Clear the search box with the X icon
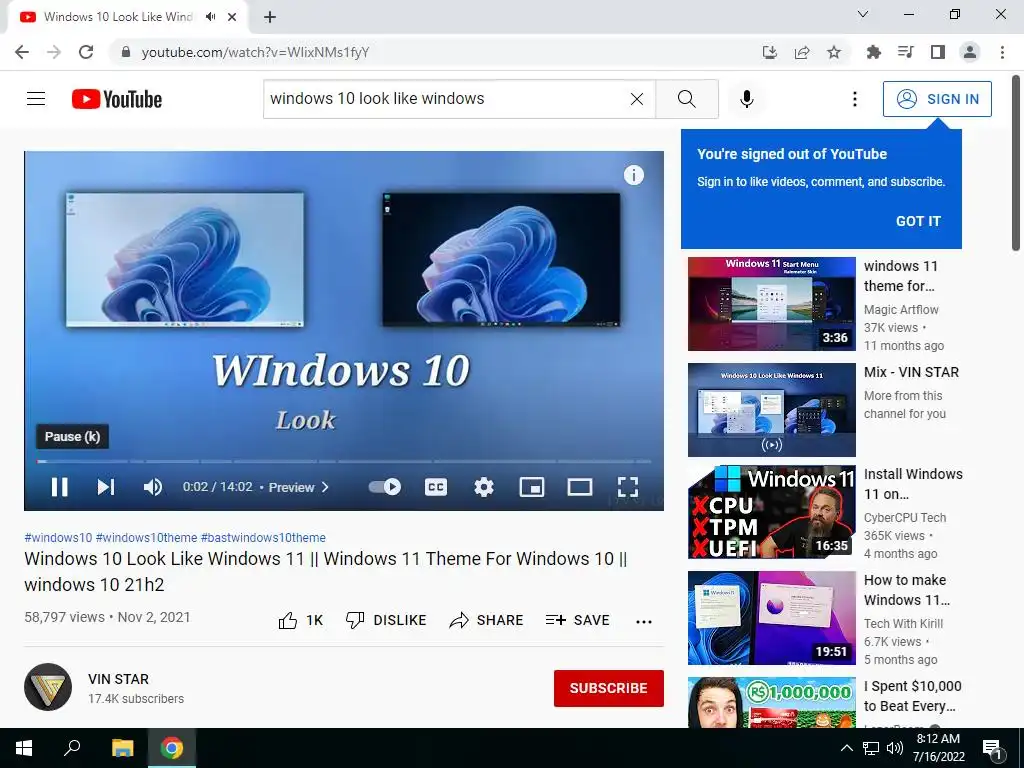 point(637,99)
